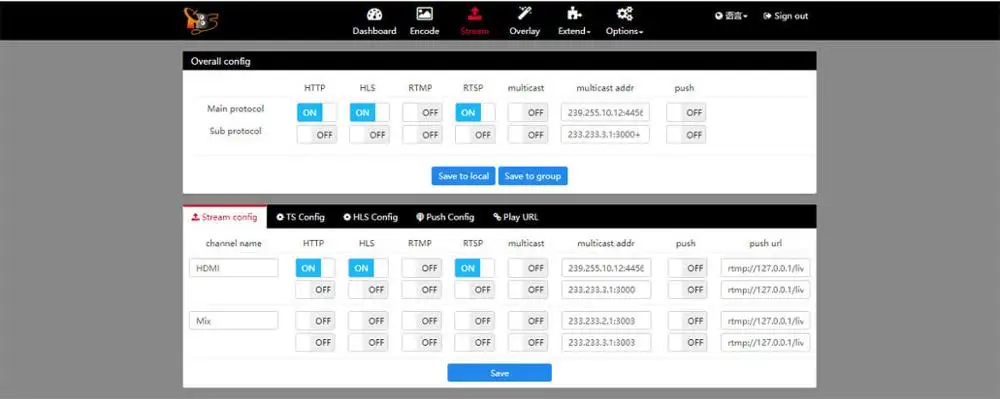Click the Save to group button
1000x399 pixels.
coord(533,176)
